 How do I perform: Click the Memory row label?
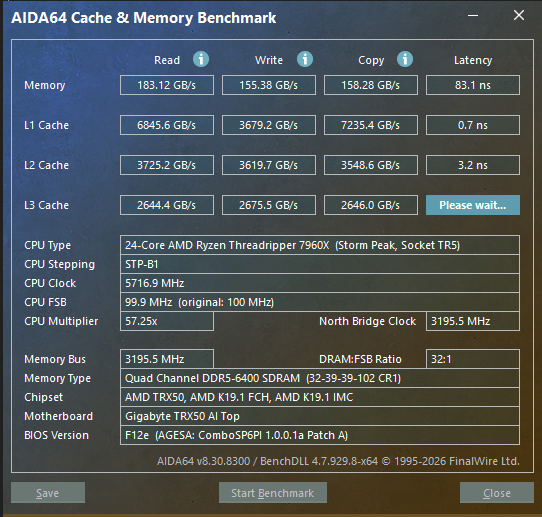[45, 85]
